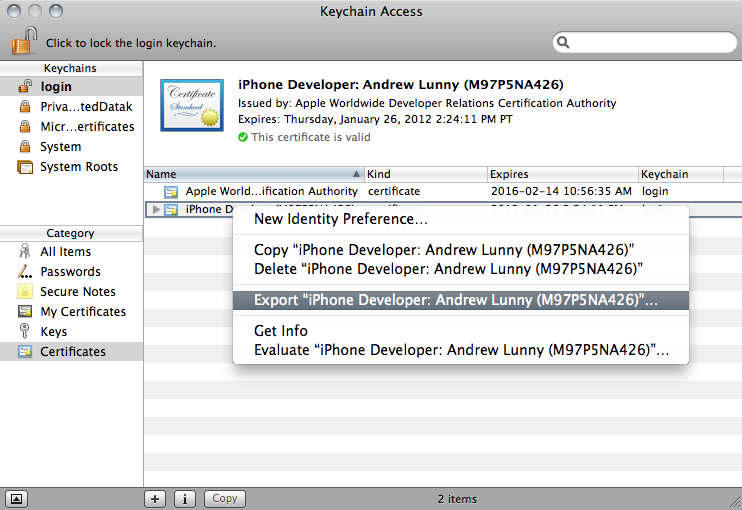Open the Passwords category

tap(70, 272)
